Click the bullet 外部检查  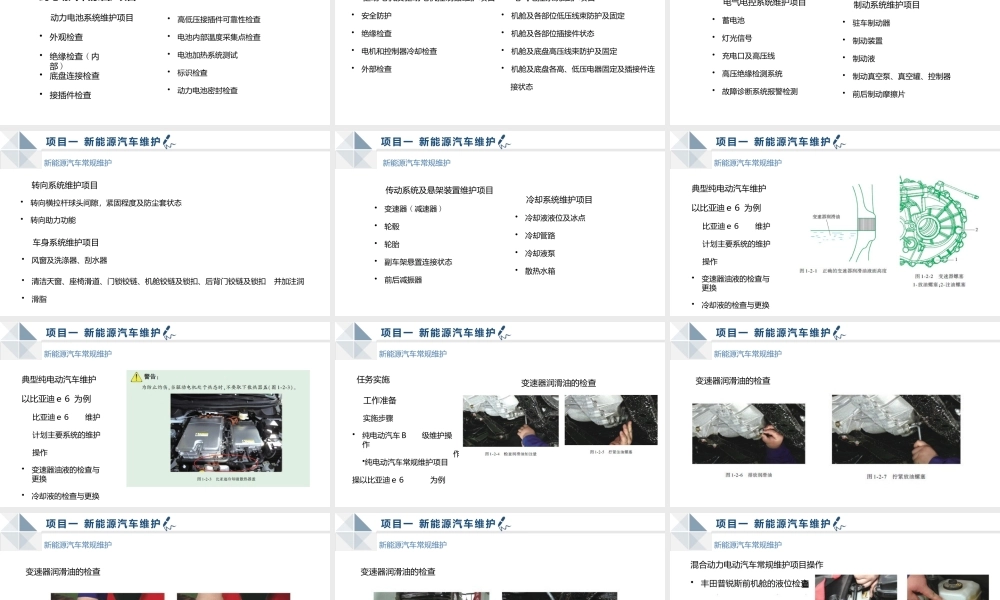[376, 69]
